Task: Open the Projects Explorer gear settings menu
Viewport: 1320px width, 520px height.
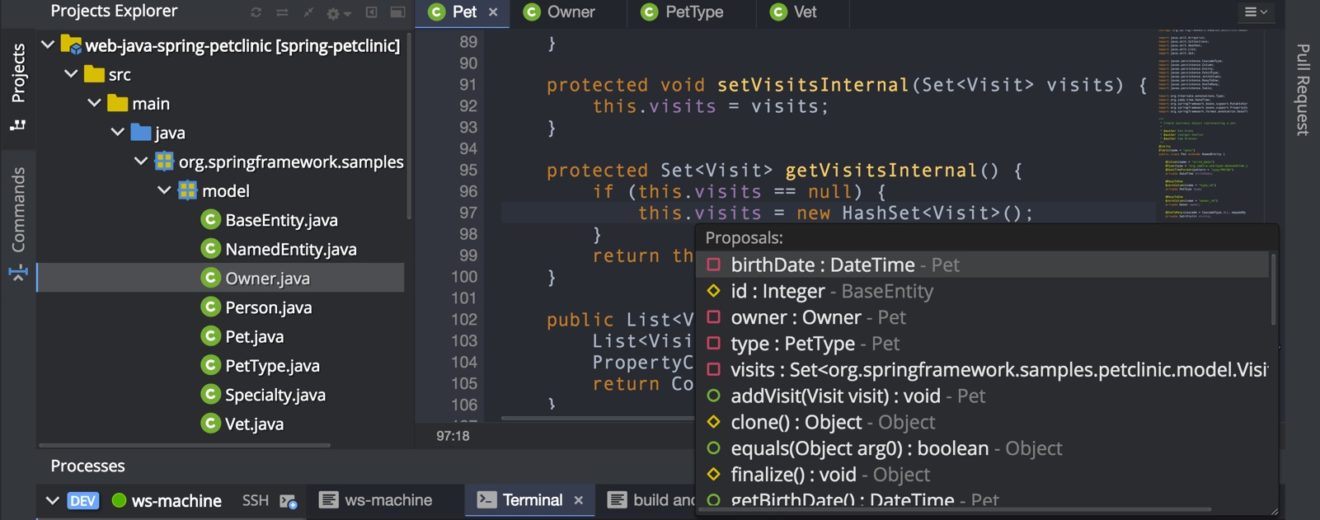Action: tap(338, 13)
